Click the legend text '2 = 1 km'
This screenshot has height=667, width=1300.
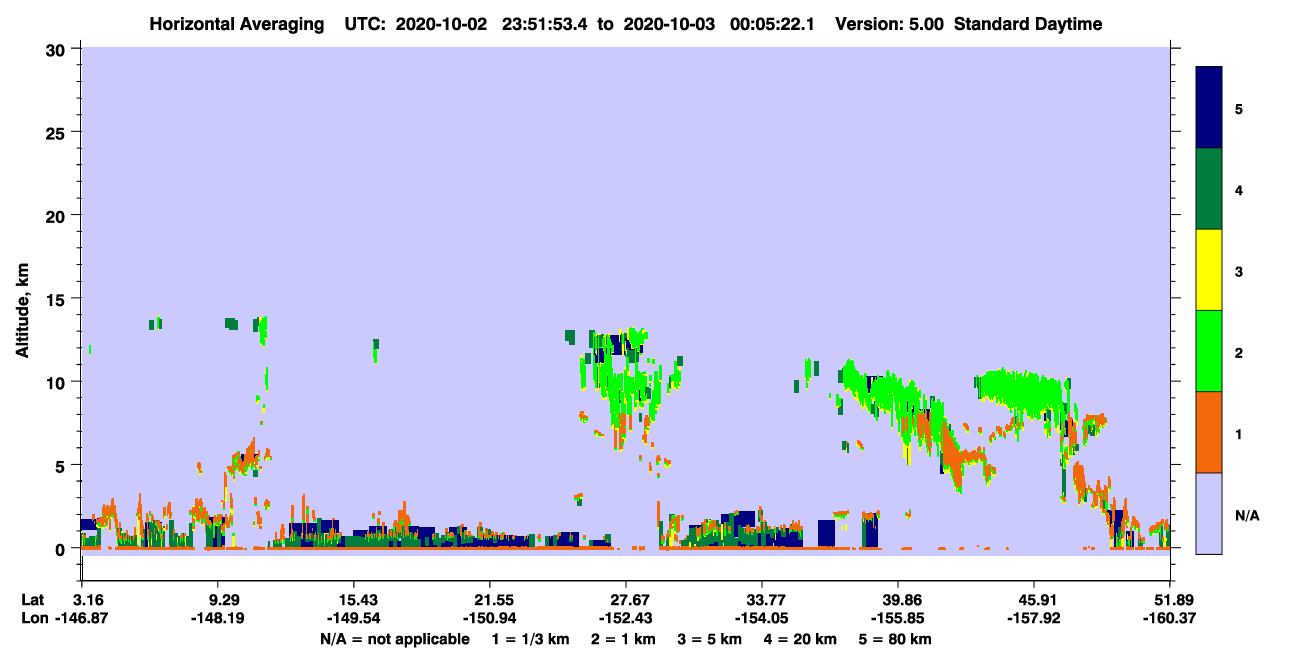pos(625,638)
